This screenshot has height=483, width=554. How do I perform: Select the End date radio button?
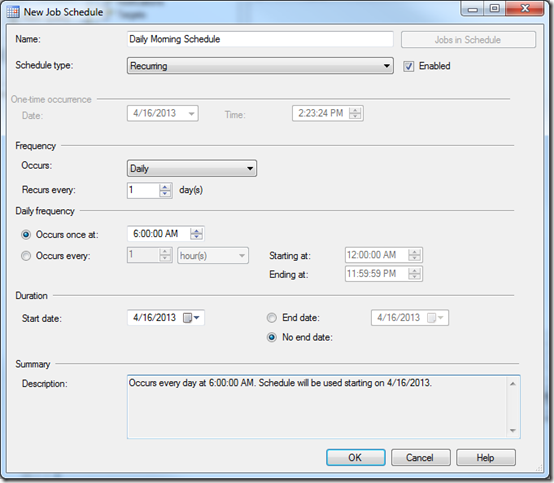tap(271, 318)
